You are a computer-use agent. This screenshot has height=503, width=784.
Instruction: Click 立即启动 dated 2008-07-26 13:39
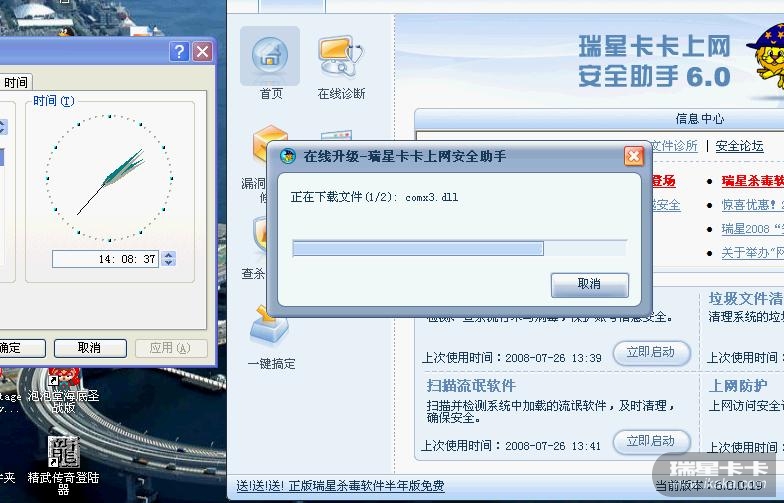[651, 352]
